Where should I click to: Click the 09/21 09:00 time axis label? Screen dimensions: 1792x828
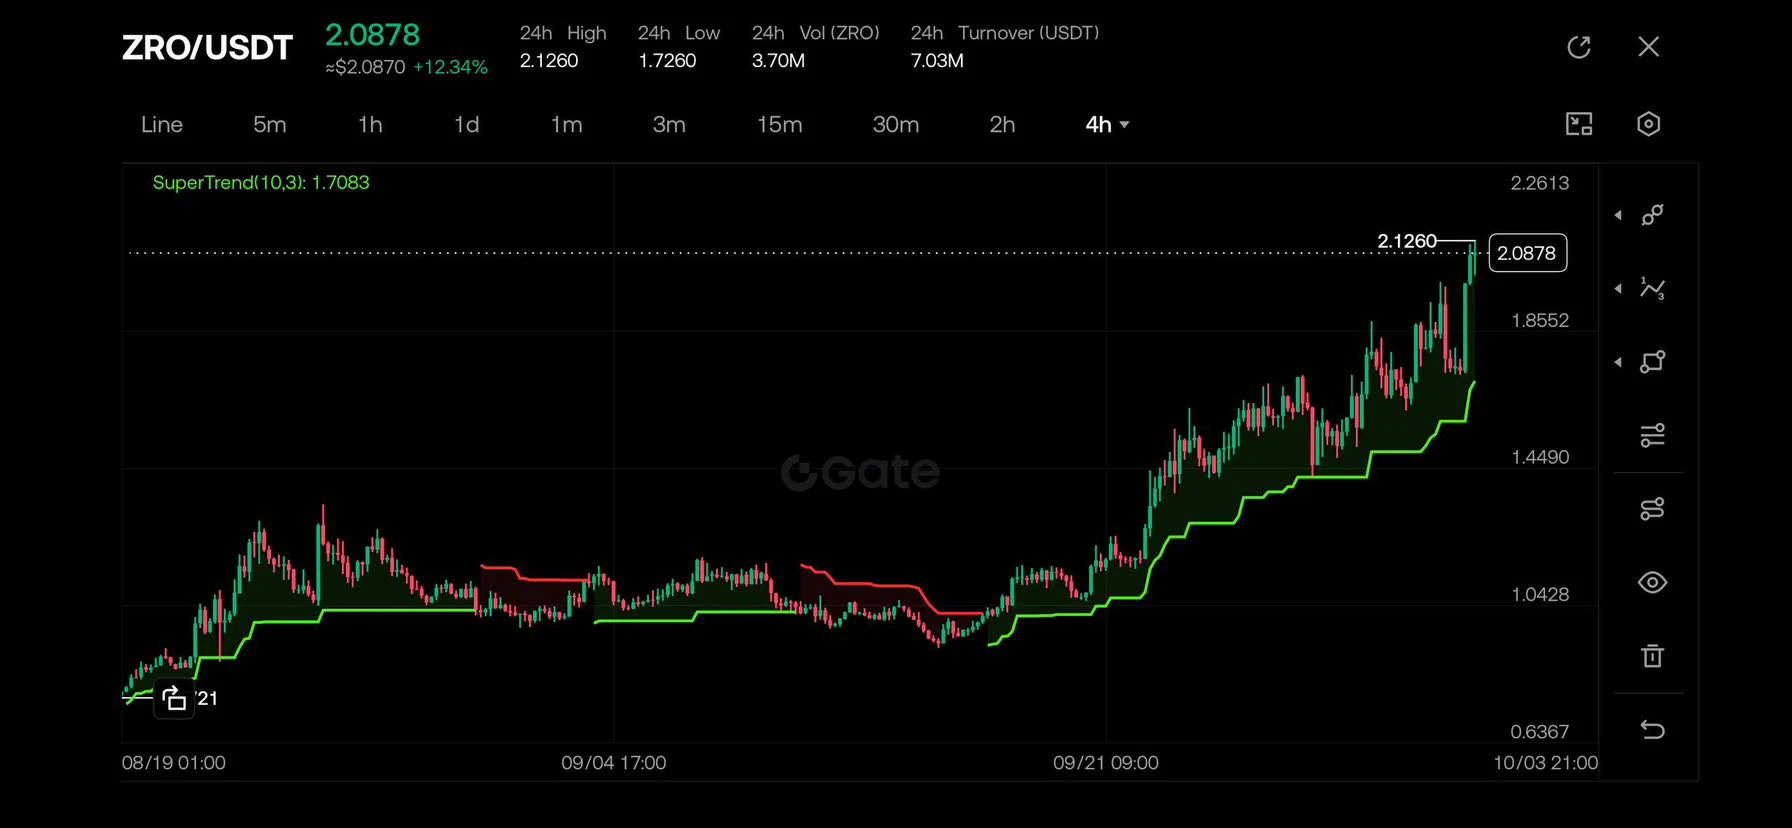click(x=1106, y=762)
